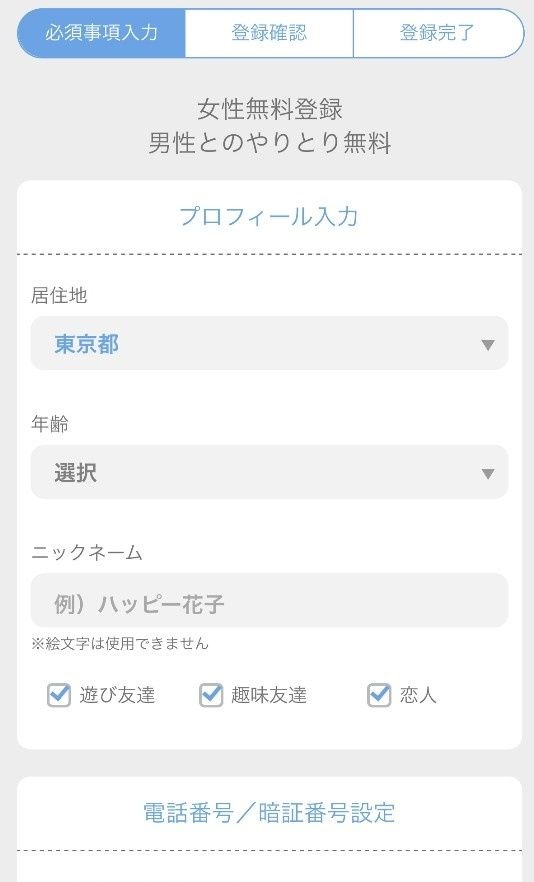Open the 居住地 dropdown showing 東京都
This screenshot has width=534, height=882.
click(269, 343)
